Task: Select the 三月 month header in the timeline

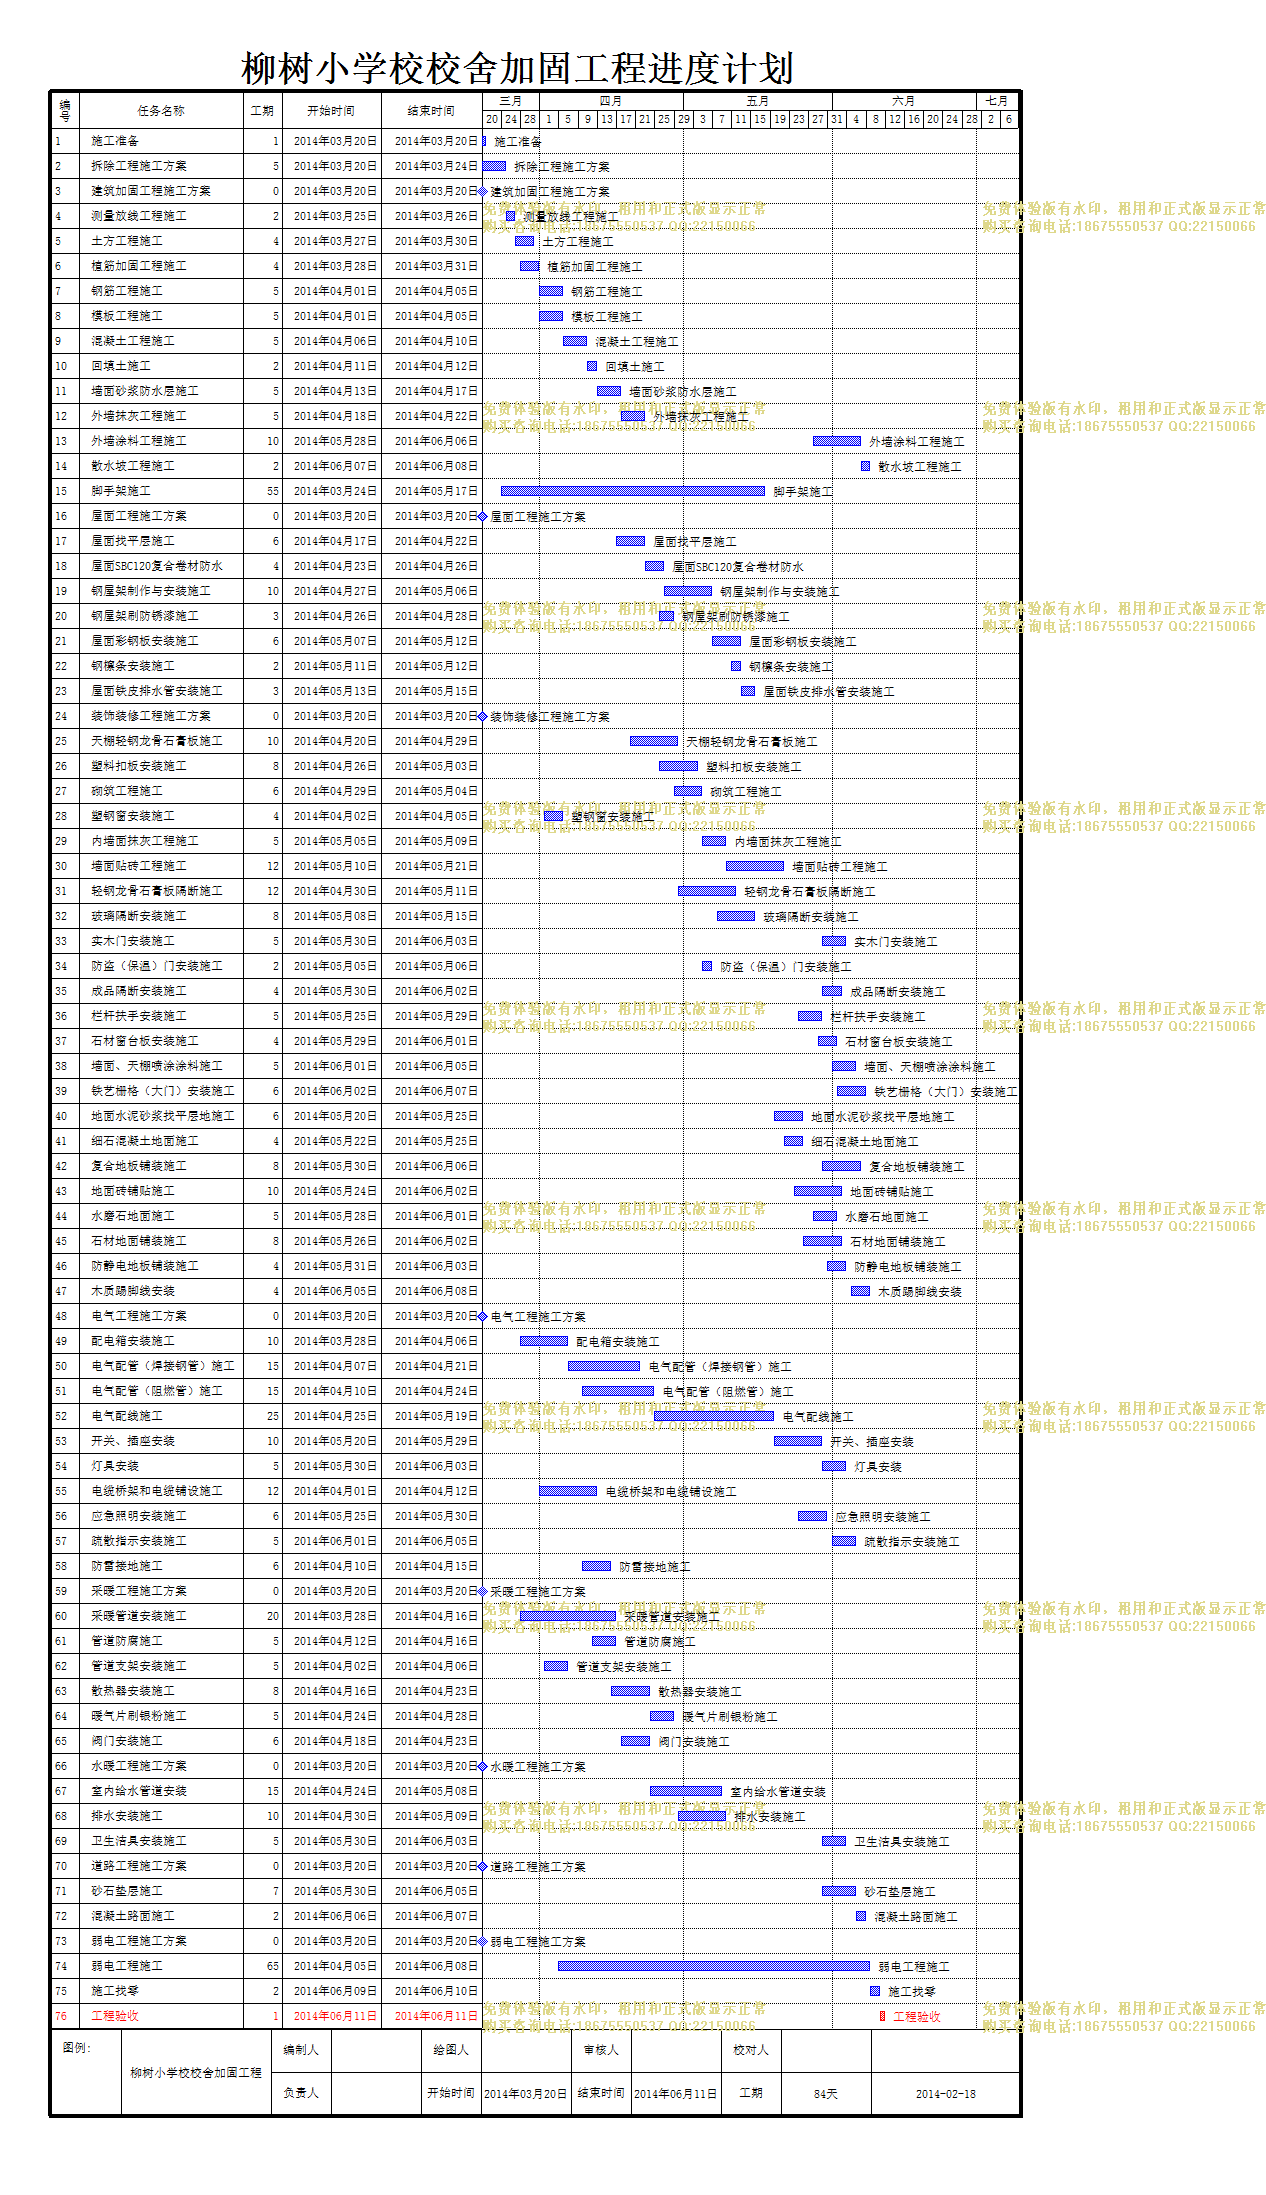Action: pos(511,101)
